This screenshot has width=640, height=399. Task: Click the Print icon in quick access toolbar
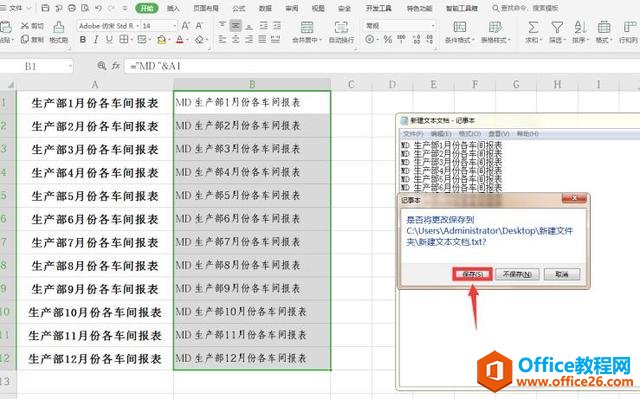pos(72,8)
